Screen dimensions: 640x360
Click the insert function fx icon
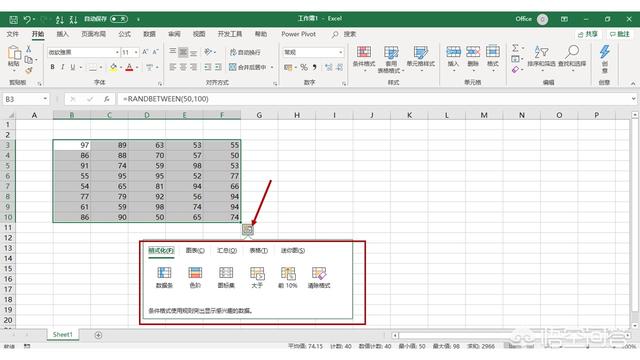pyautogui.click(x=107, y=99)
